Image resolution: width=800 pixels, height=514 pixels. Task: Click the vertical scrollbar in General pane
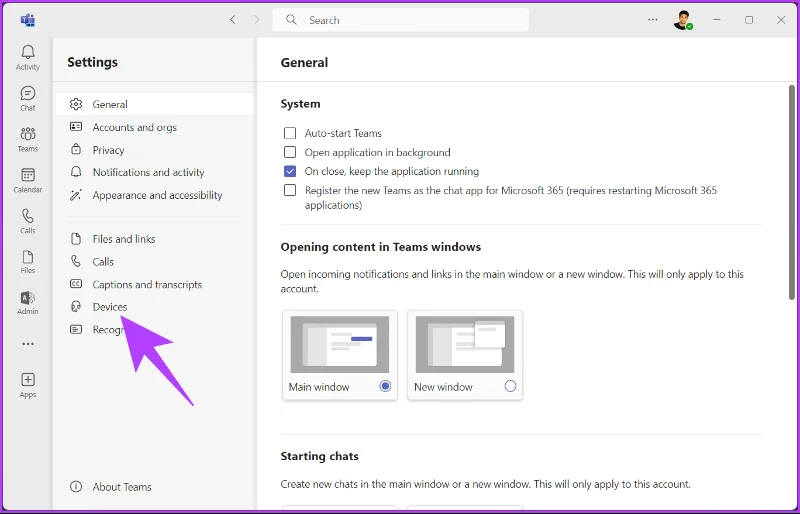coord(791,192)
